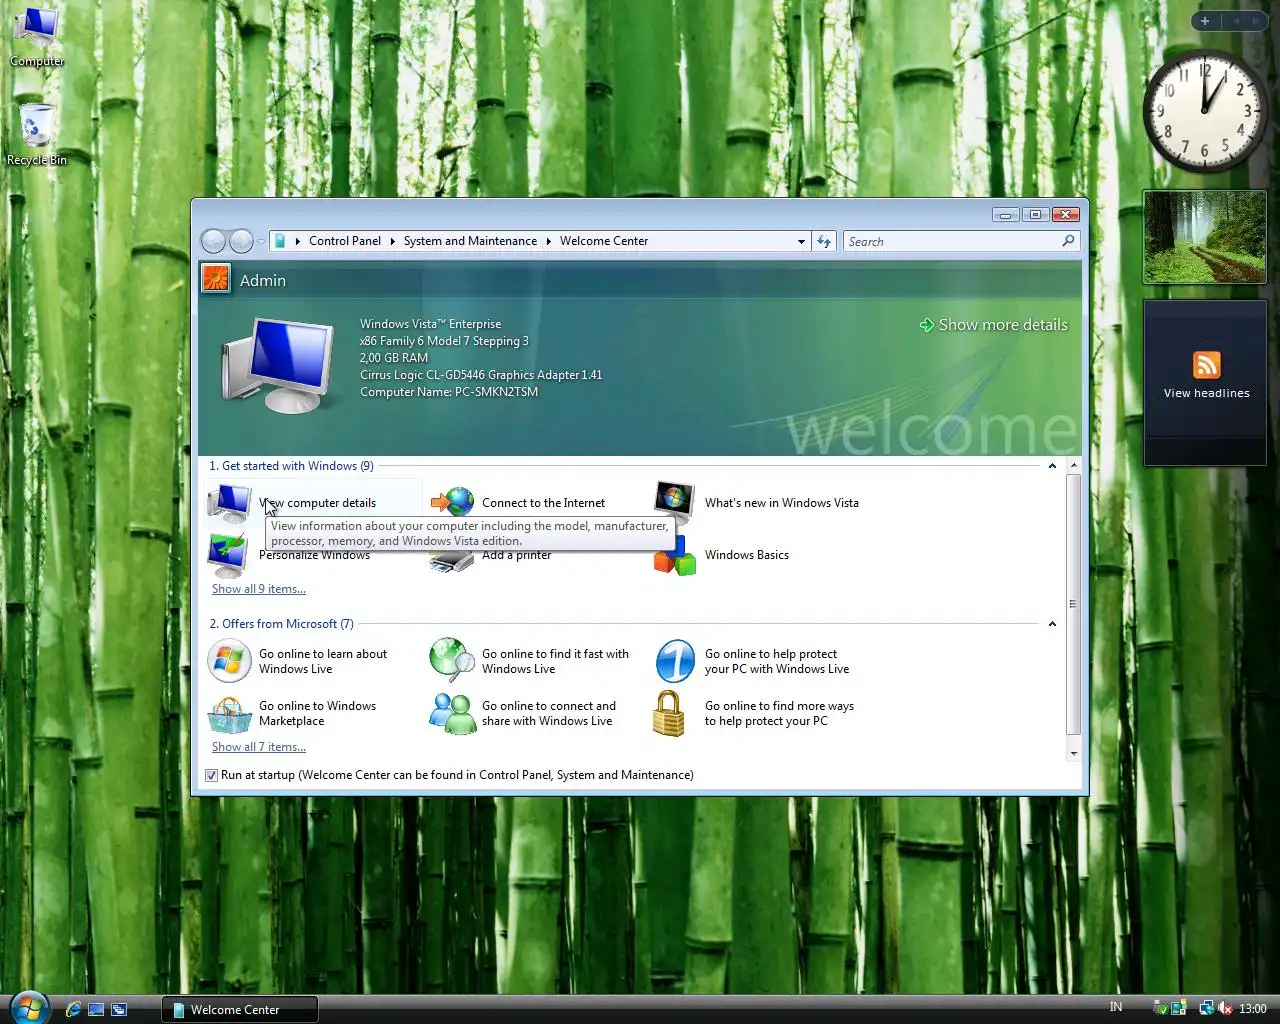This screenshot has height=1024, width=1280.
Task: Click the refresh button beside address bar
Action: [x=824, y=241]
